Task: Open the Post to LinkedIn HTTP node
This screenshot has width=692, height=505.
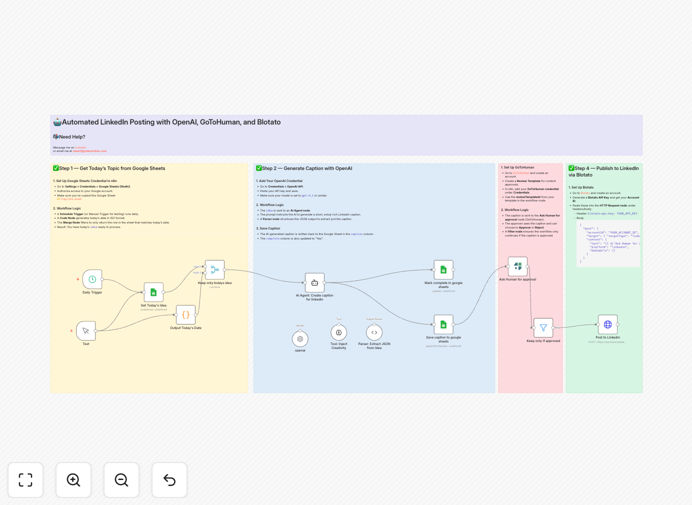Action: click(608, 324)
